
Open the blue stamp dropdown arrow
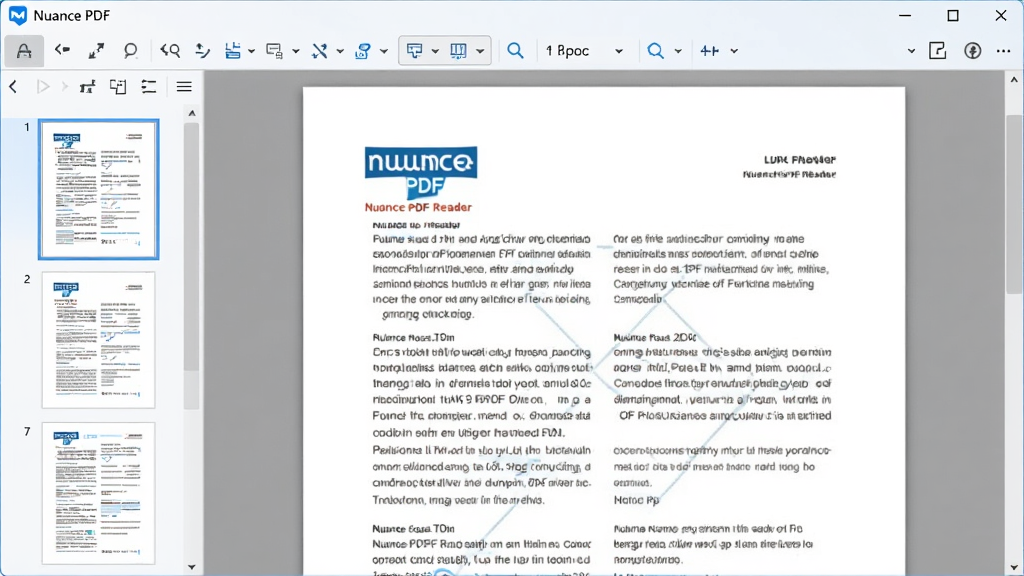pos(384,51)
